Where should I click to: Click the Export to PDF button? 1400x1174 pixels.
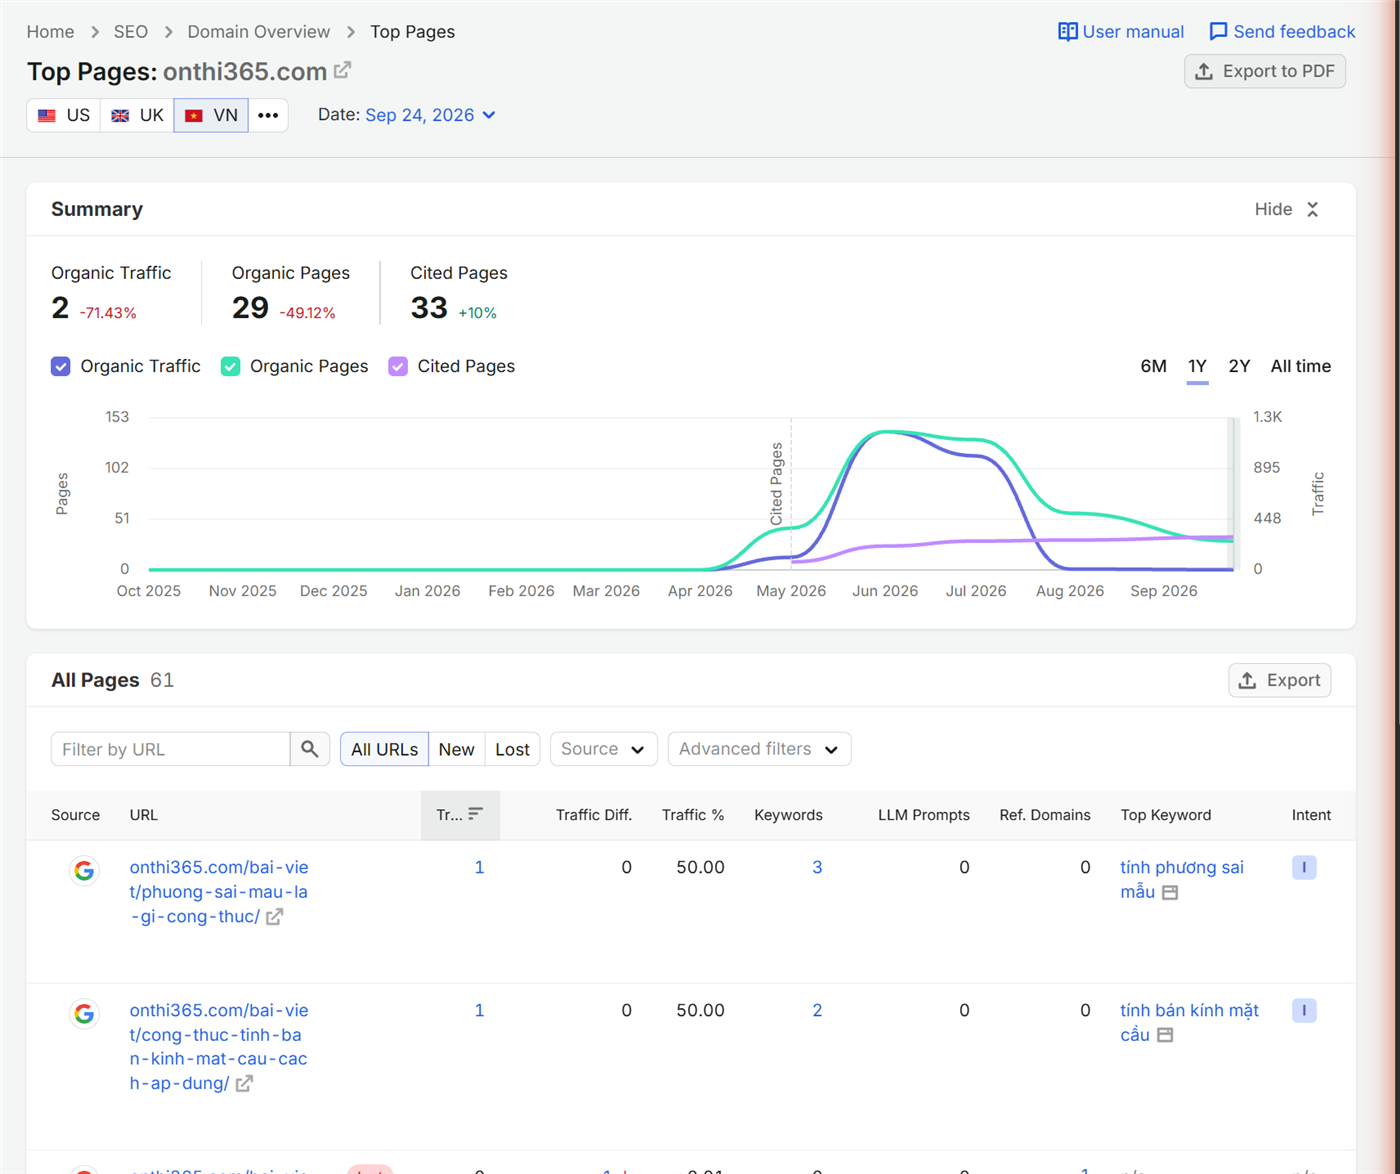tap(1265, 71)
